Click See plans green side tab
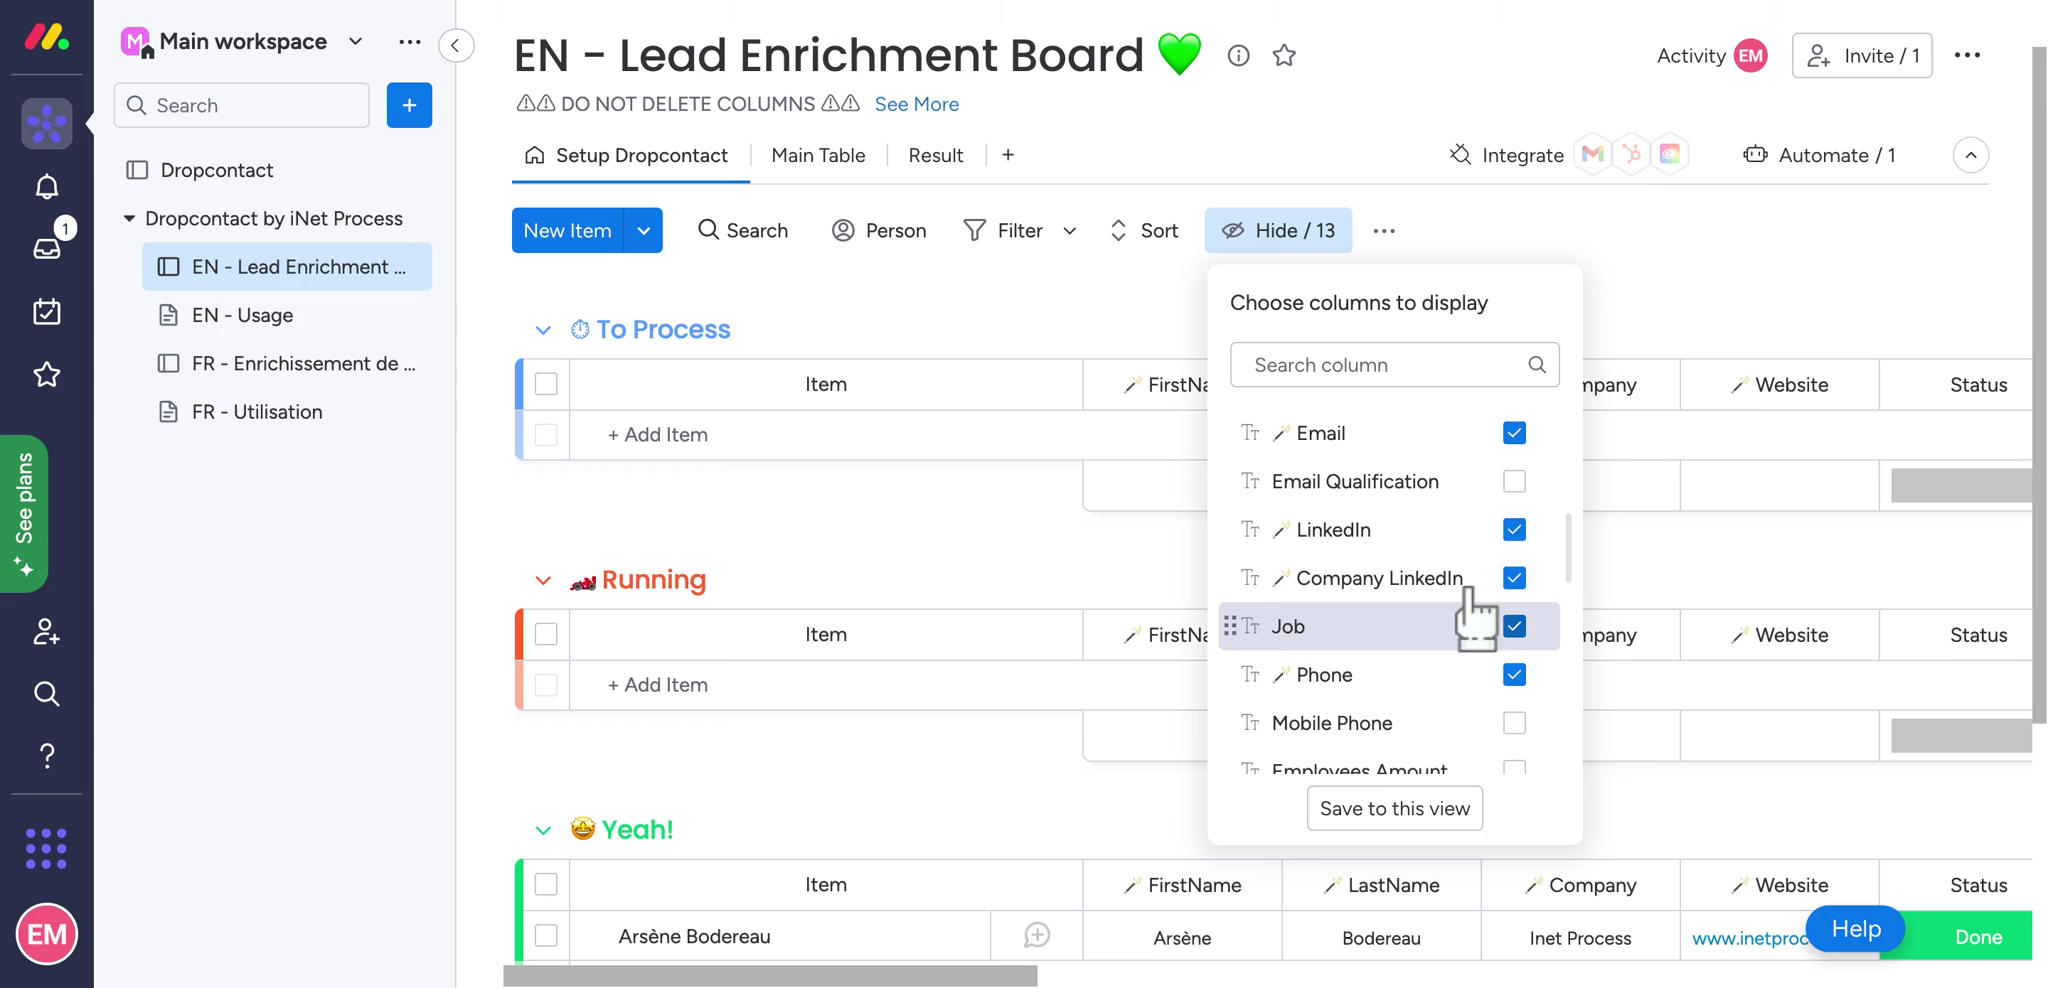The width and height of the screenshot is (2048, 988). click(24, 514)
